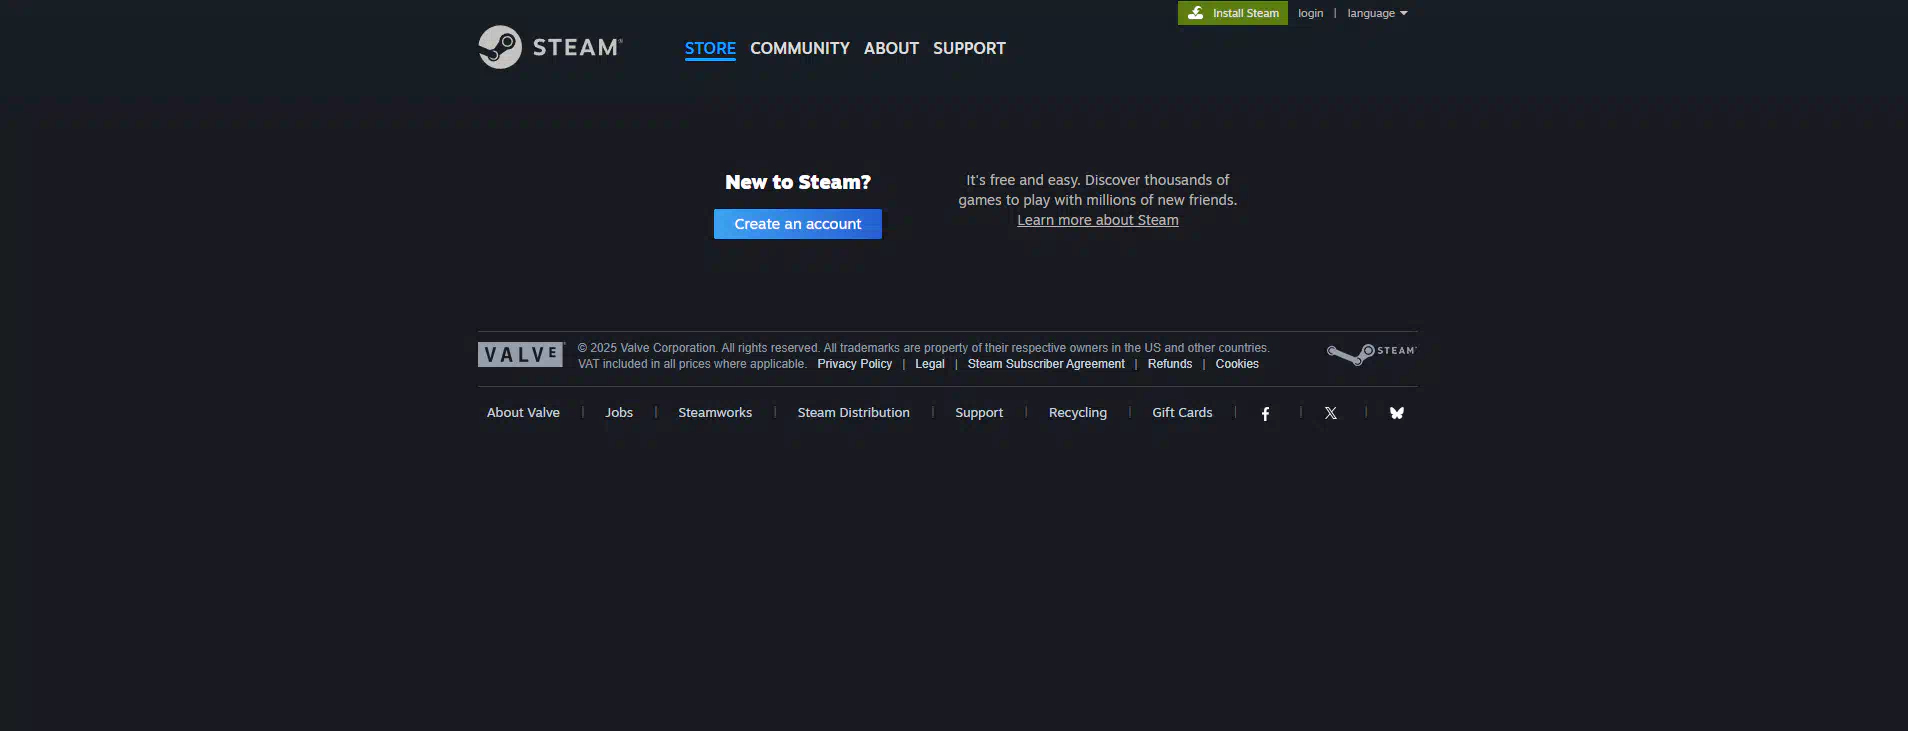Open the STORE menu

pyautogui.click(x=710, y=48)
